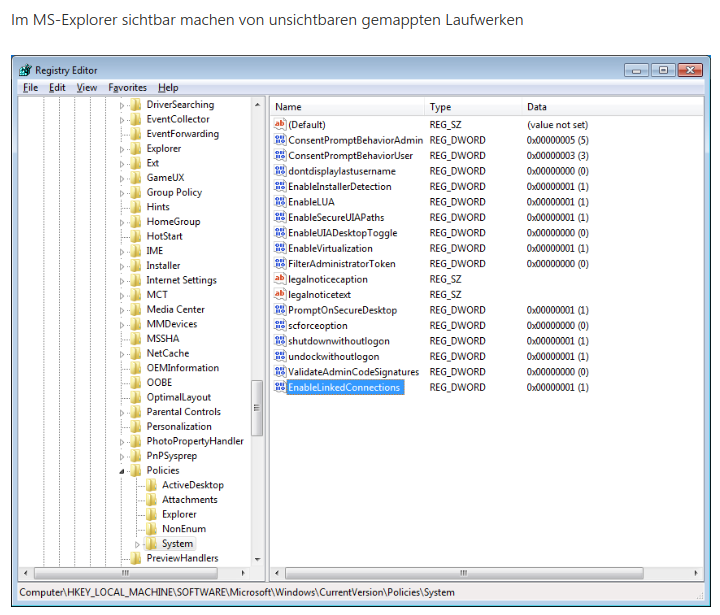
Task: Click the Registry Editor title bar icon
Action: coord(25,70)
